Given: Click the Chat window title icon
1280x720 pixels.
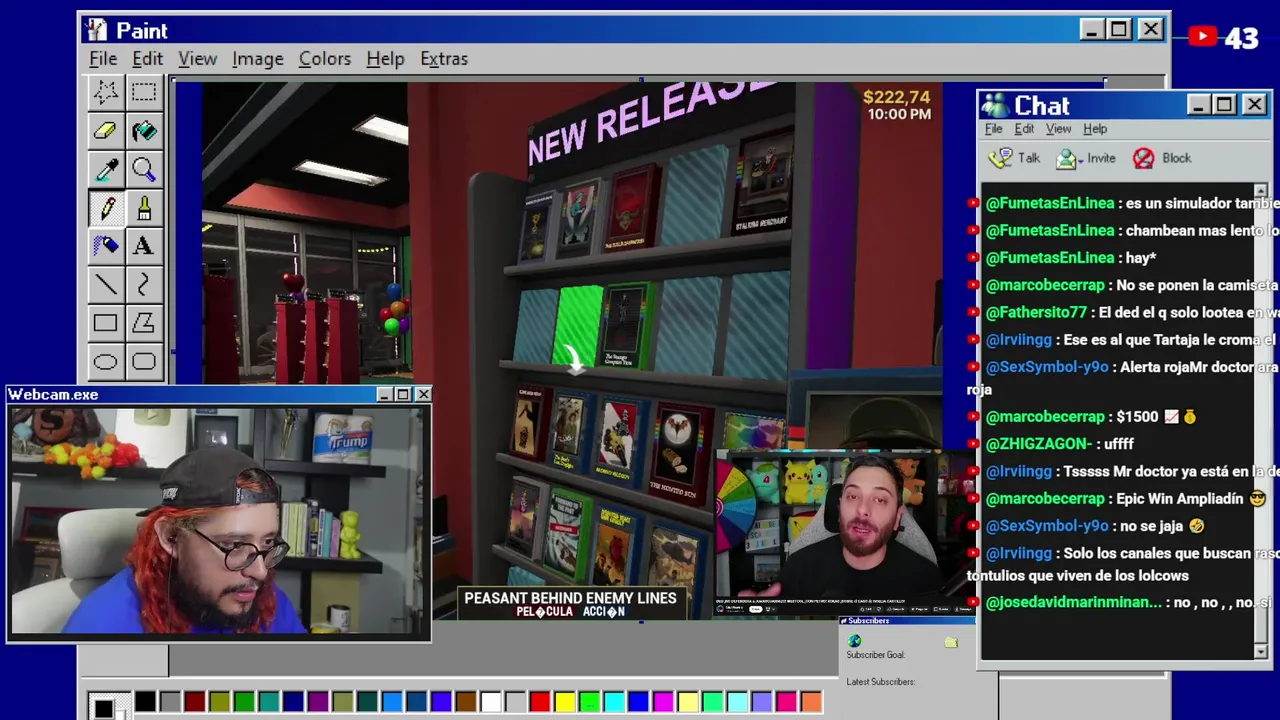Looking at the screenshot, I should click(995, 105).
